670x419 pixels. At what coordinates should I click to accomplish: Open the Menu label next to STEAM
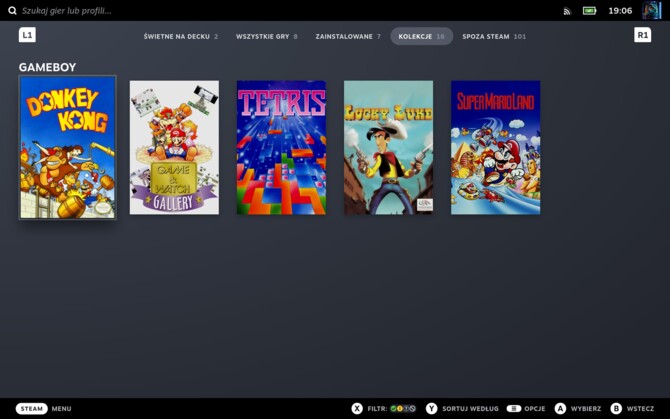tap(62, 409)
